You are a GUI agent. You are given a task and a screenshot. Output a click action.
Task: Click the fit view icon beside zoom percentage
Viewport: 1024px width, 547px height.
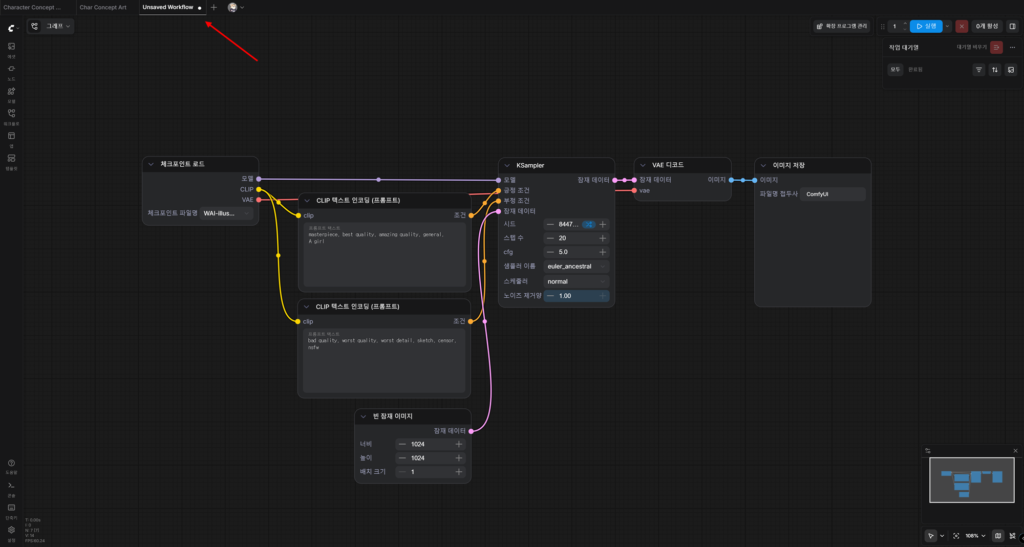click(956, 536)
